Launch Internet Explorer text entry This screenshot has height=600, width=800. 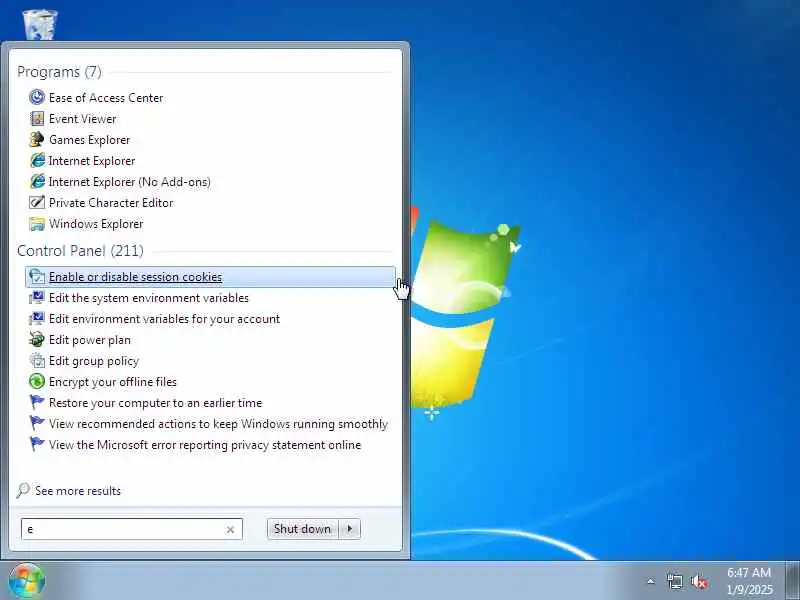[92, 161]
